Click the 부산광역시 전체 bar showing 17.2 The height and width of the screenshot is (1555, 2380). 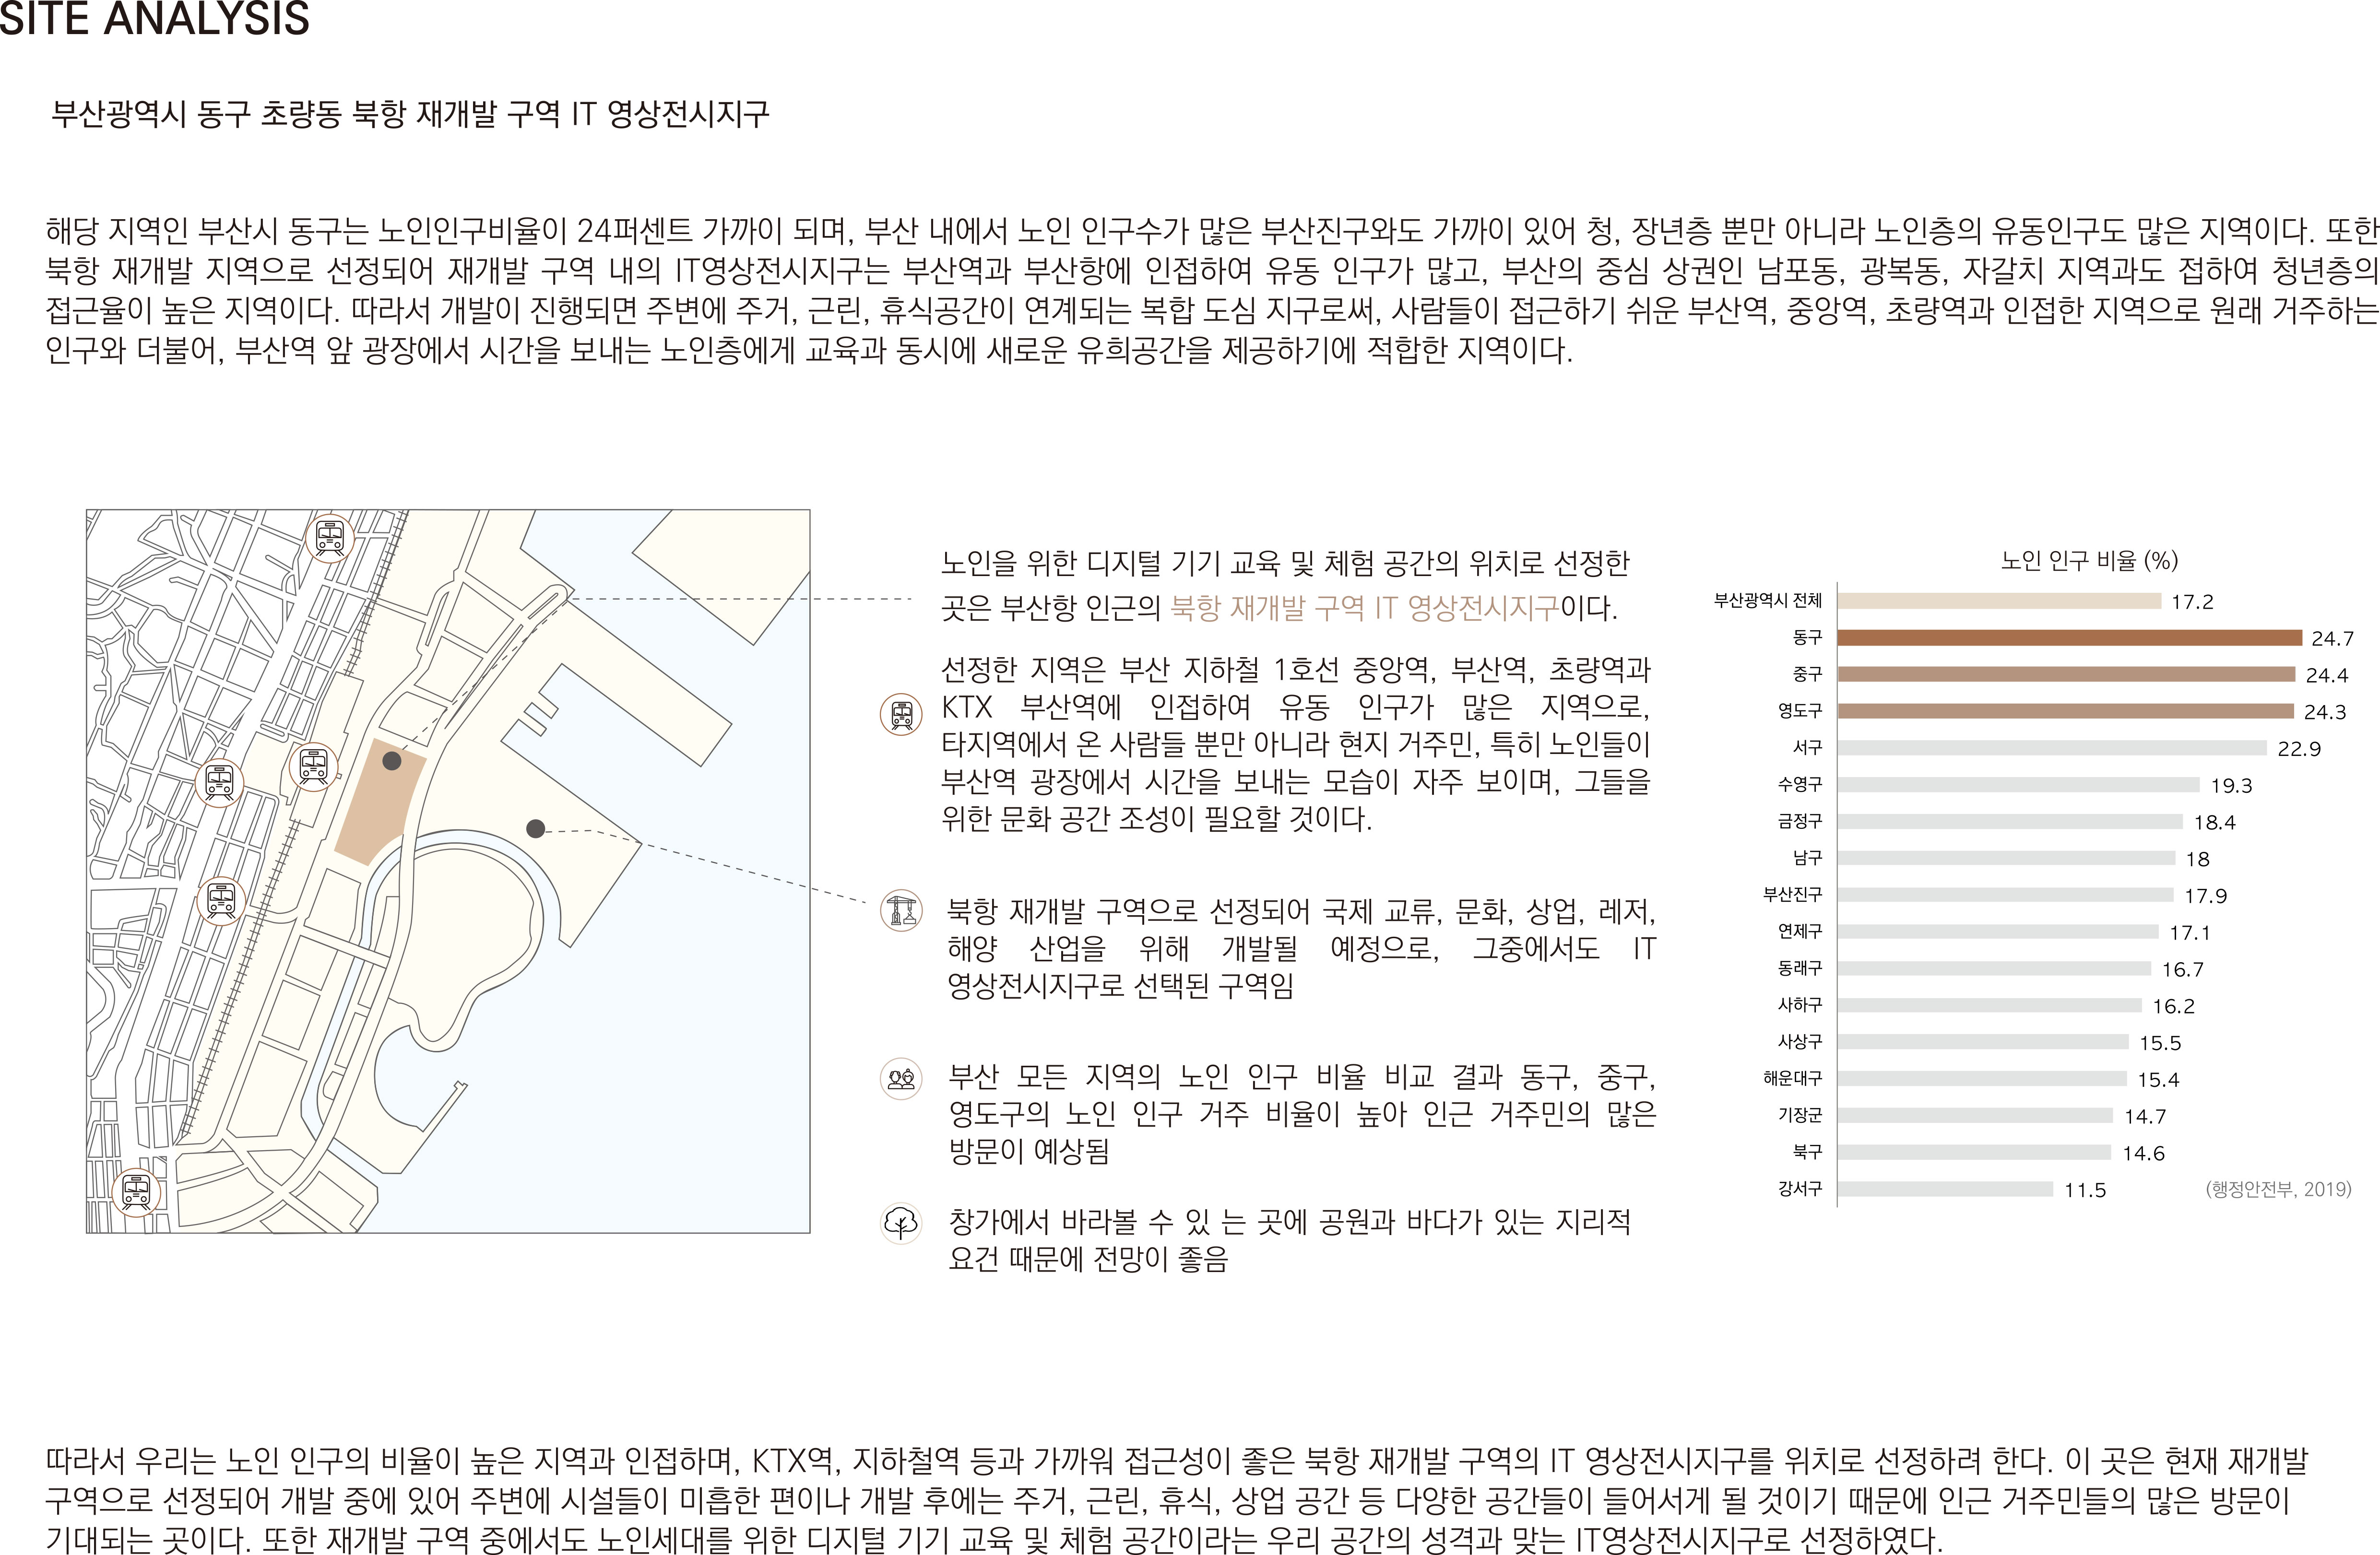pyautogui.click(x=1999, y=601)
